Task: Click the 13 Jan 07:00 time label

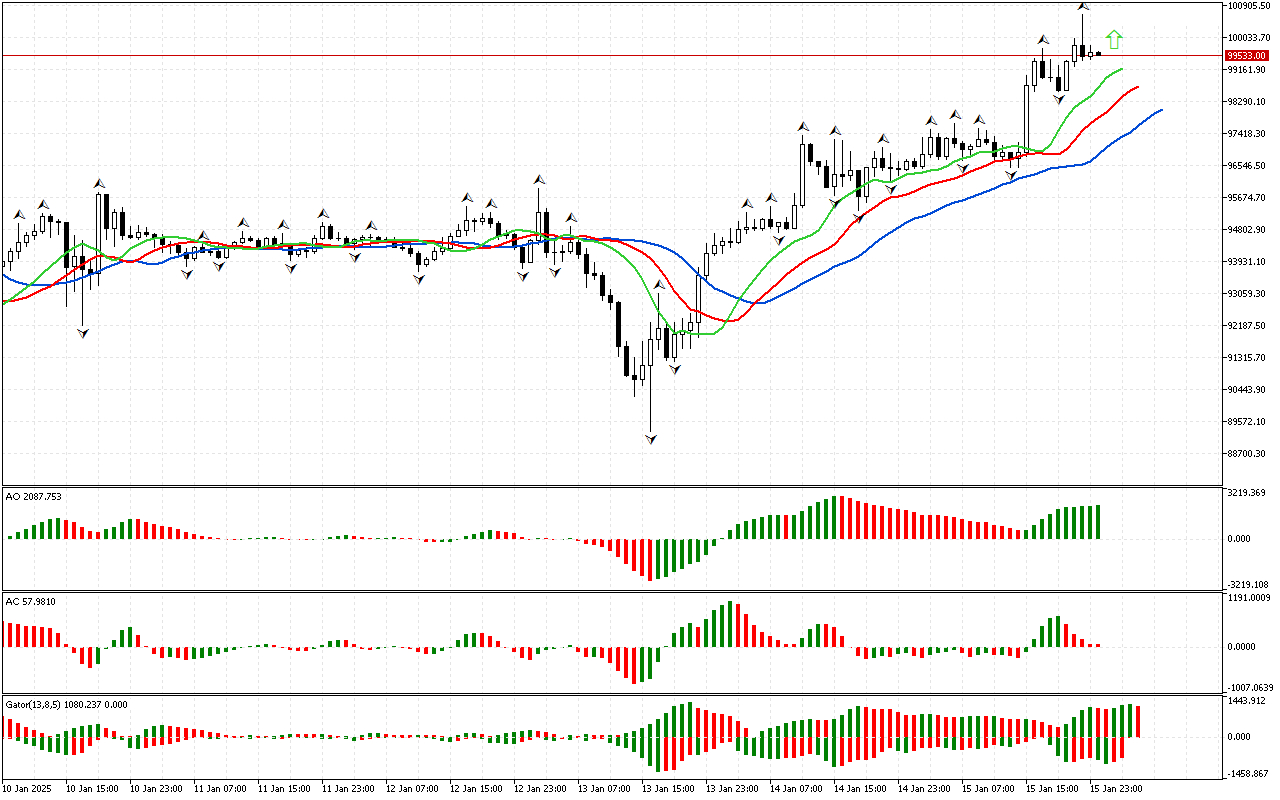Action: 603,789
